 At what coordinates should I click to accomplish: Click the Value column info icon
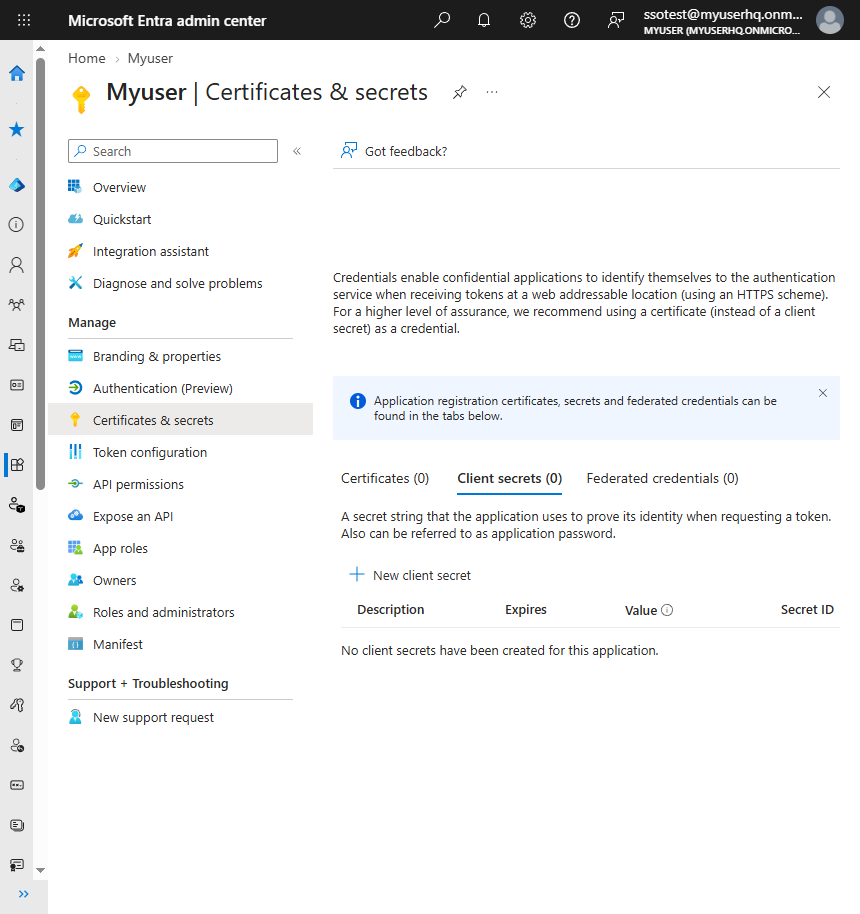point(668,610)
